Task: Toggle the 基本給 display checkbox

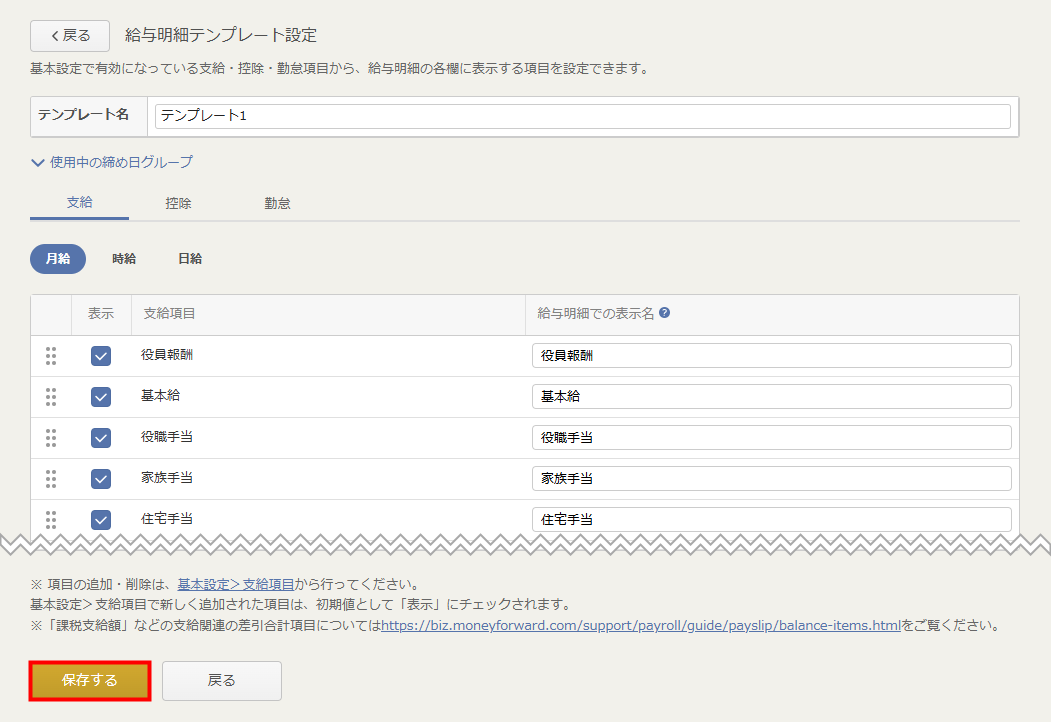Action: click(101, 397)
